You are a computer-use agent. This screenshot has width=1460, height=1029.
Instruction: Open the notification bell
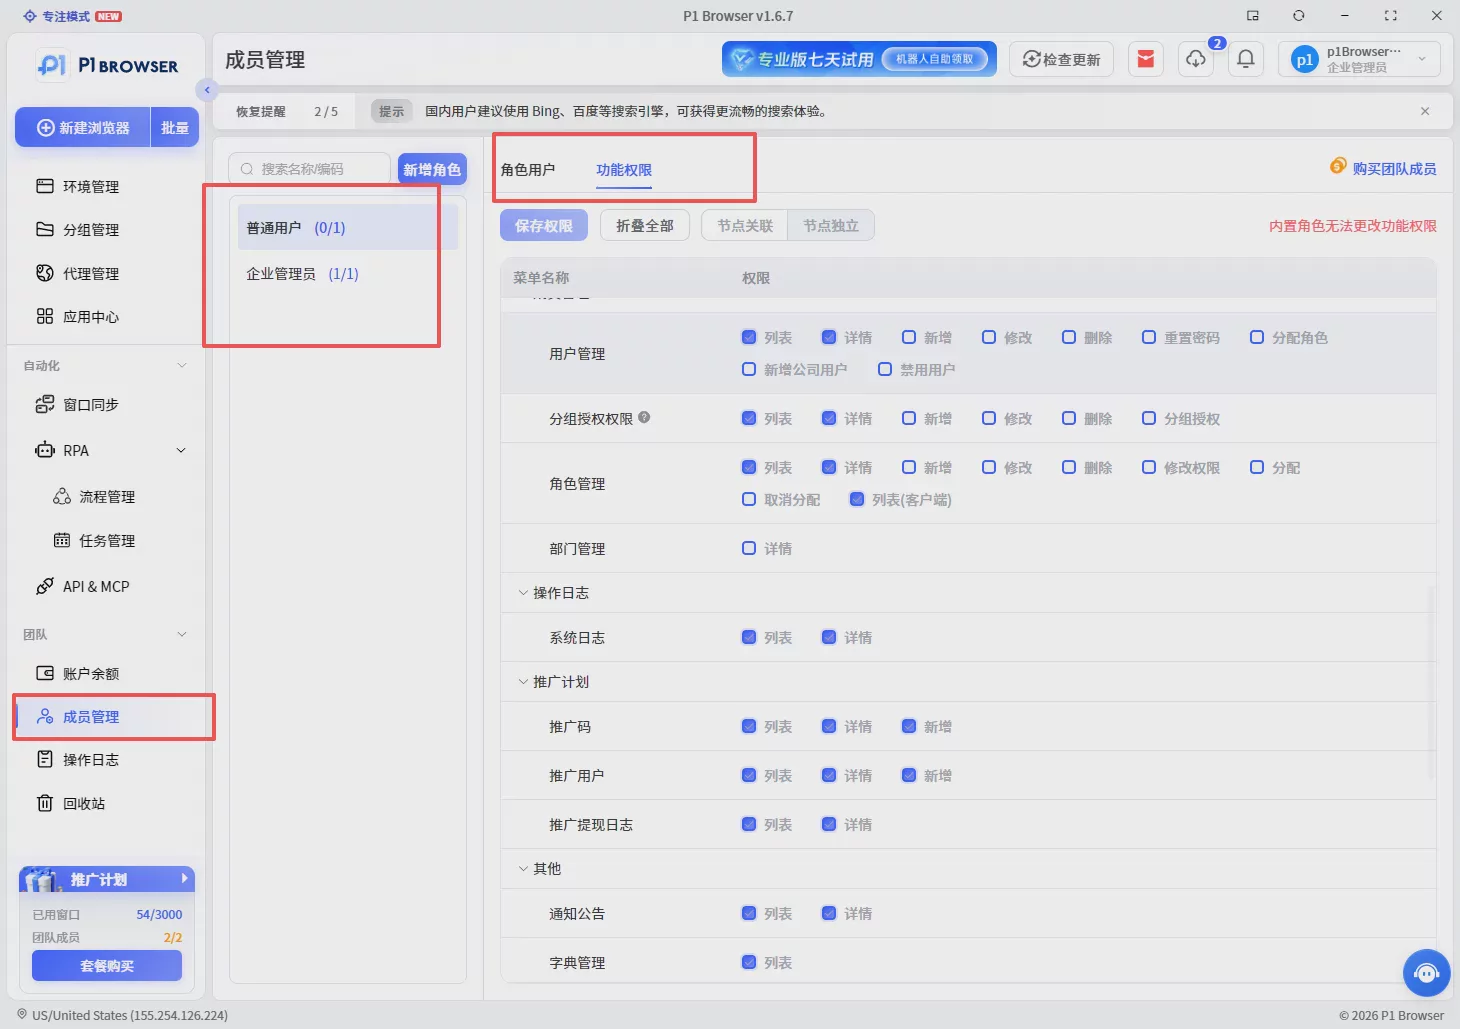(x=1246, y=59)
